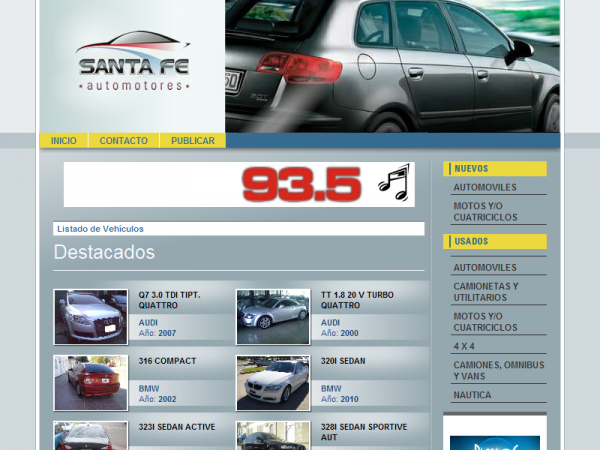Click AUDI brand under Q7 listing
The height and width of the screenshot is (450, 600).
(148, 323)
